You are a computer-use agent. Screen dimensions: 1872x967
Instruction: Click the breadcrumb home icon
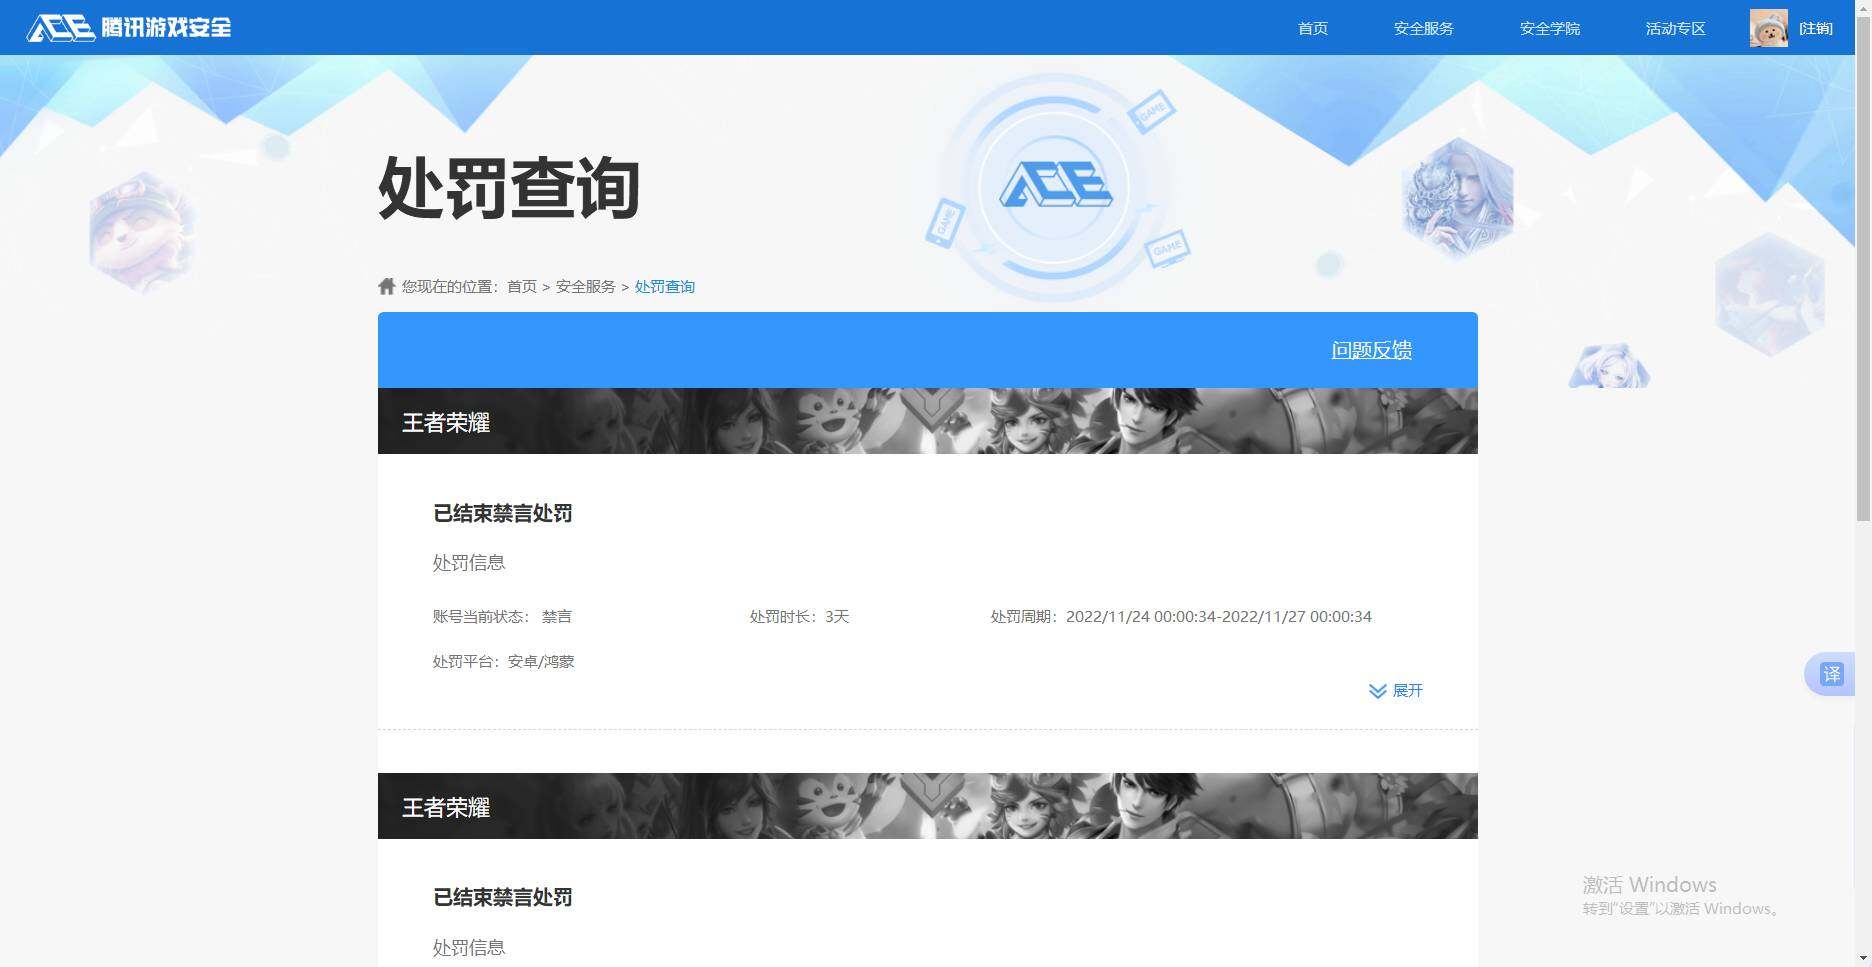tap(386, 285)
